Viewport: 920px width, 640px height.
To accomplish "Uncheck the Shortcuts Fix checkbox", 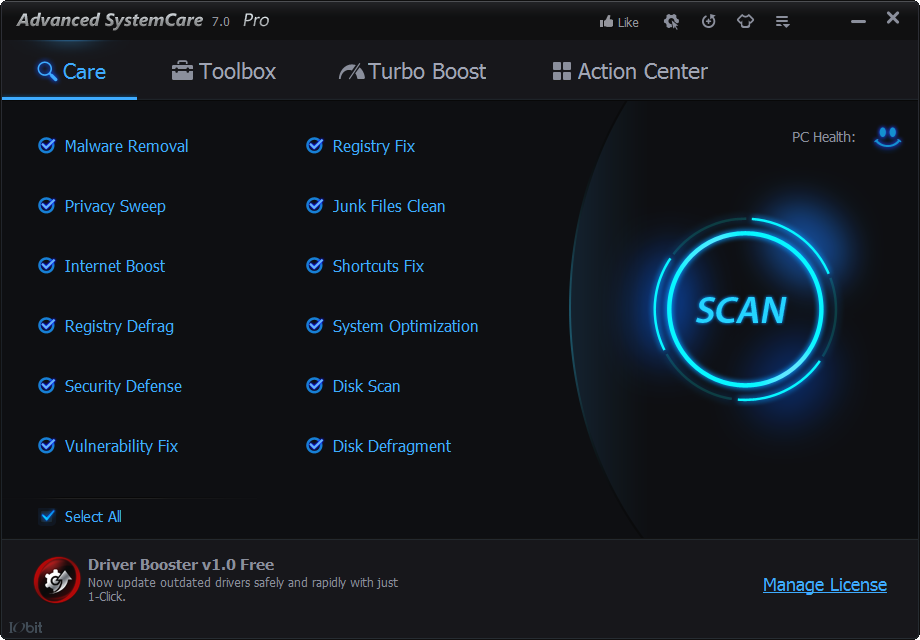I will click(315, 266).
